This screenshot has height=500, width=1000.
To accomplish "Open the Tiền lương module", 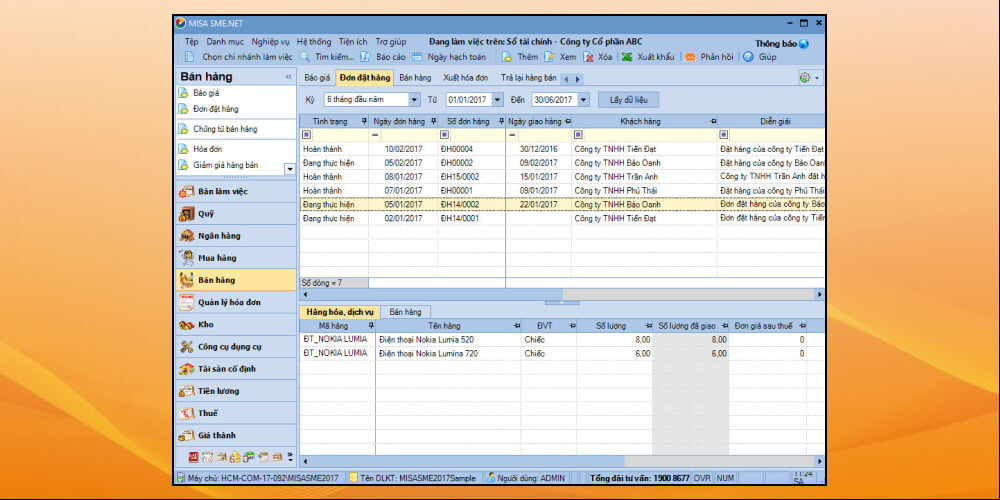I will click(236, 391).
